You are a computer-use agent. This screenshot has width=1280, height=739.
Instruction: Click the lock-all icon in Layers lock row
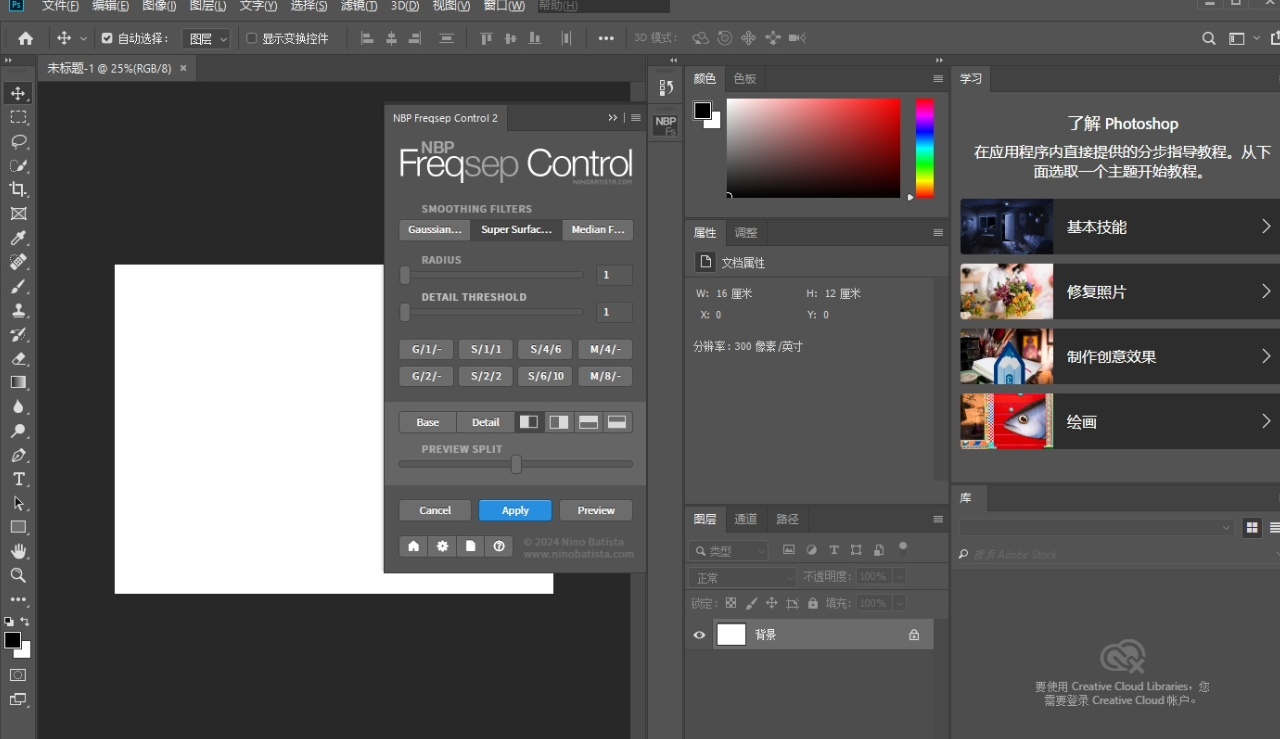coord(813,603)
